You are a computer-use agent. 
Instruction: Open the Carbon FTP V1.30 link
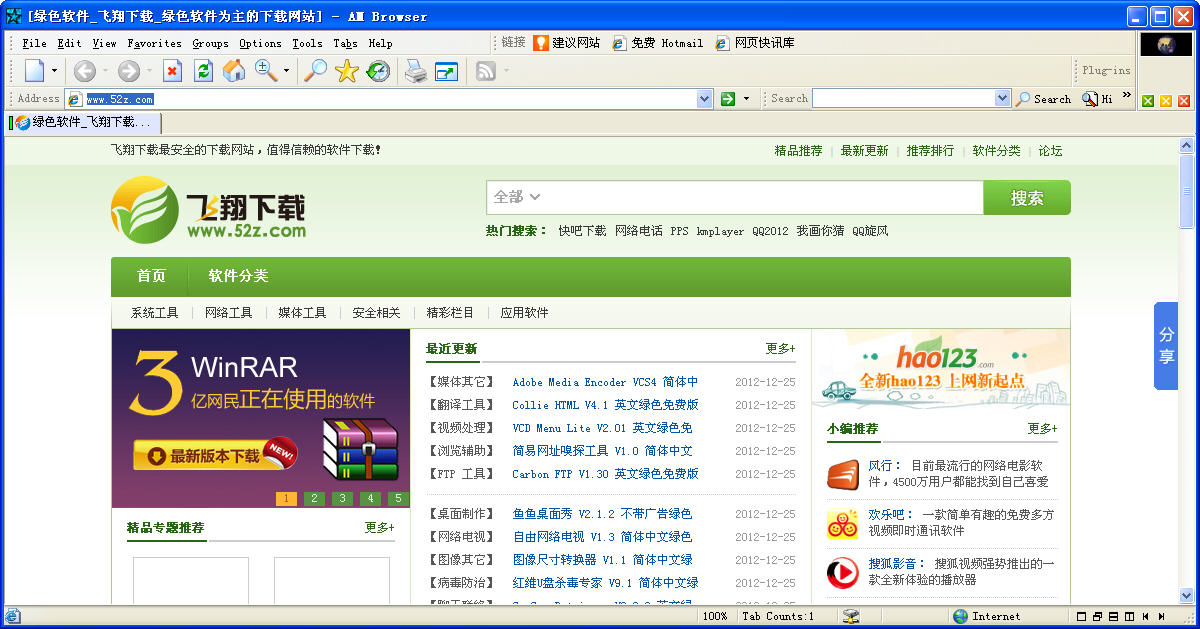point(605,474)
